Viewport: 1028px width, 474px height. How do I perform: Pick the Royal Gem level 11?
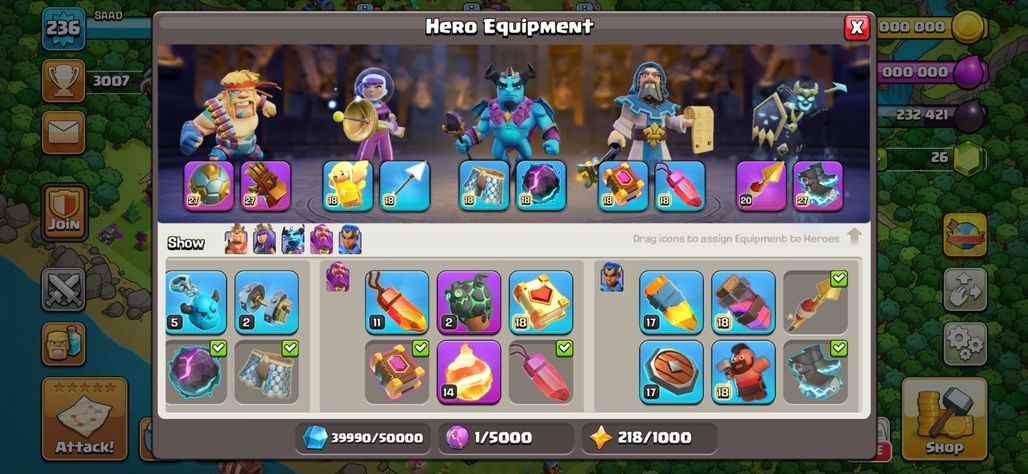click(397, 302)
